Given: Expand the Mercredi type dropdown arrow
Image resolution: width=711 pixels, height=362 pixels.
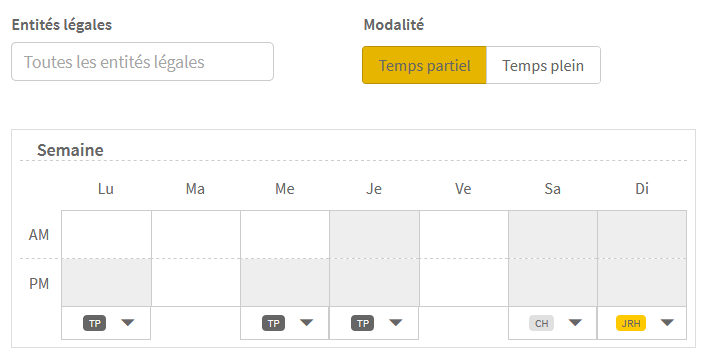Looking at the screenshot, I should pos(307,323).
